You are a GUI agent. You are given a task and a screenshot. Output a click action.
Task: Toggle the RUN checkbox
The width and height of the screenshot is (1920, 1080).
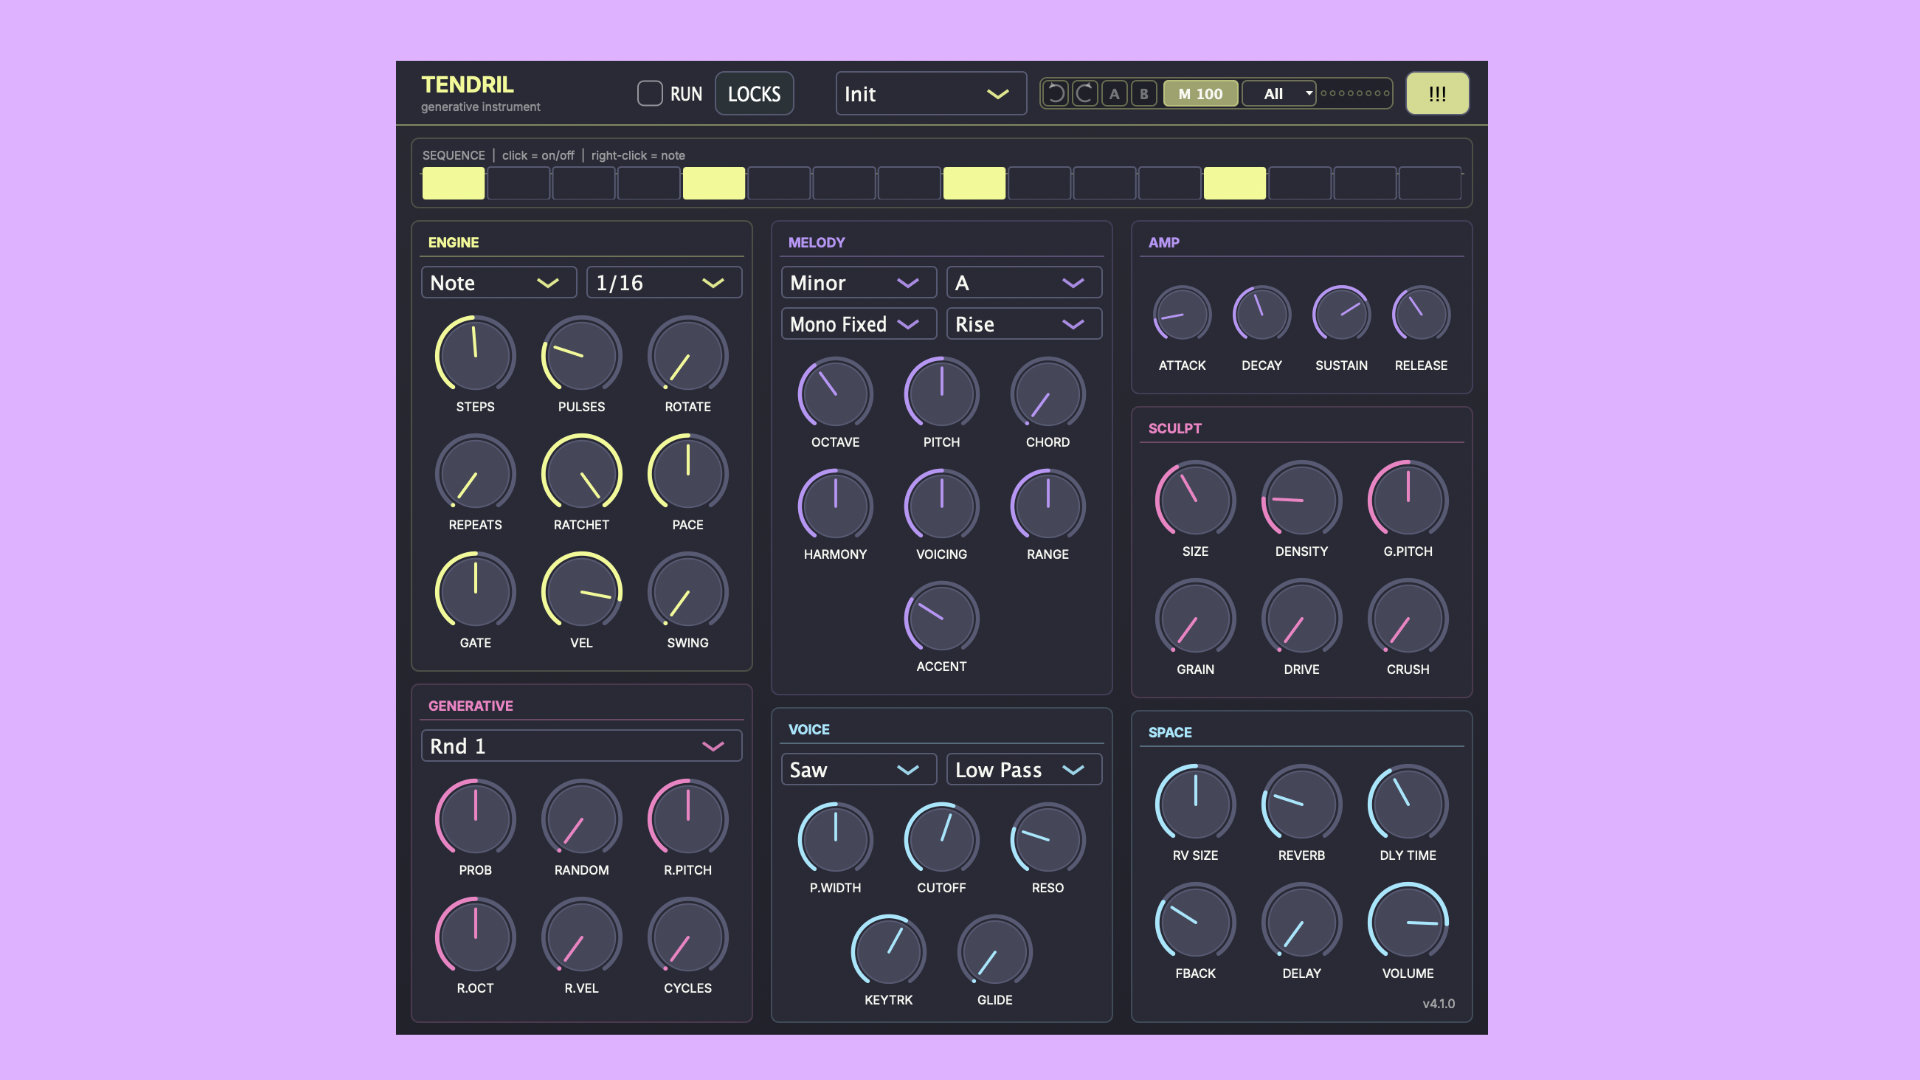point(650,94)
